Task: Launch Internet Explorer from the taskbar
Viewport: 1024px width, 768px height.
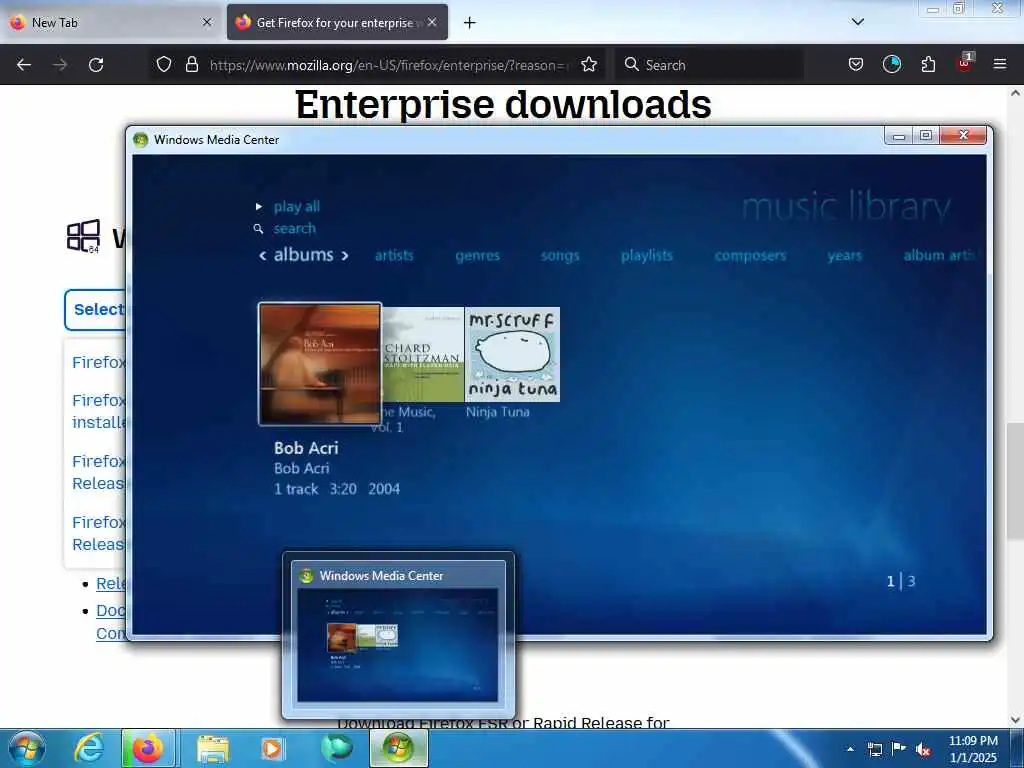Action: point(89,748)
